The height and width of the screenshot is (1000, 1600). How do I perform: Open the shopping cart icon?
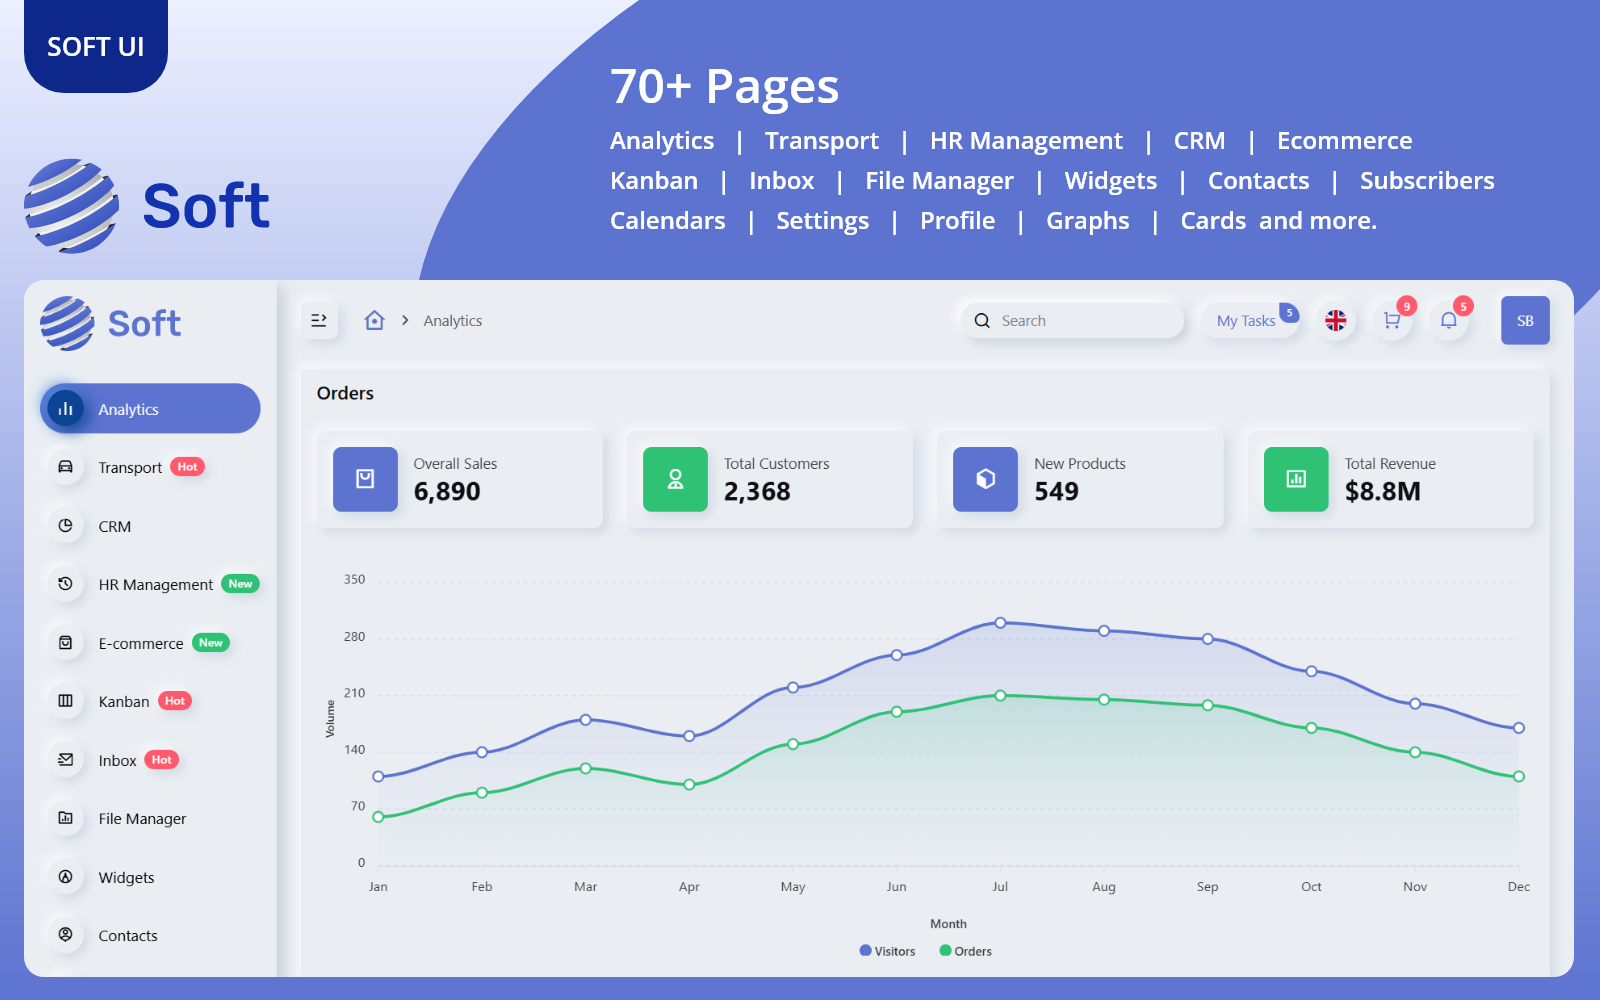1391,321
